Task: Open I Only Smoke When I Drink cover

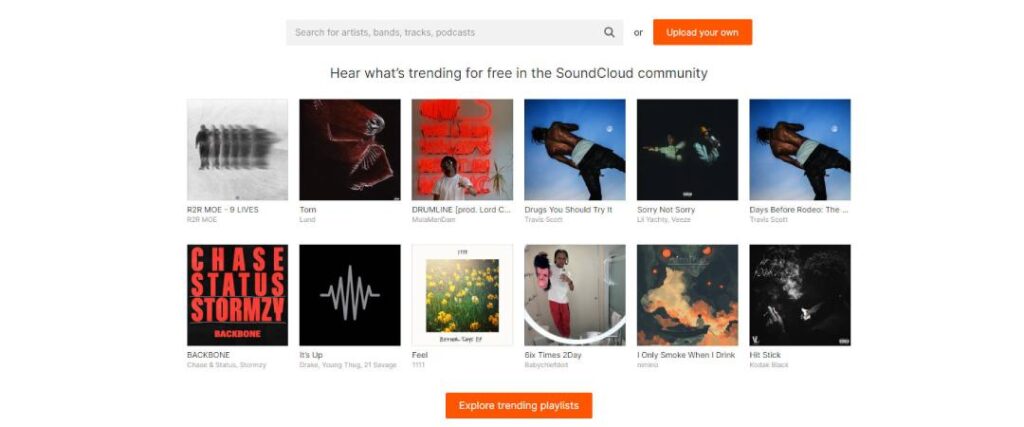Action: (687, 295)
